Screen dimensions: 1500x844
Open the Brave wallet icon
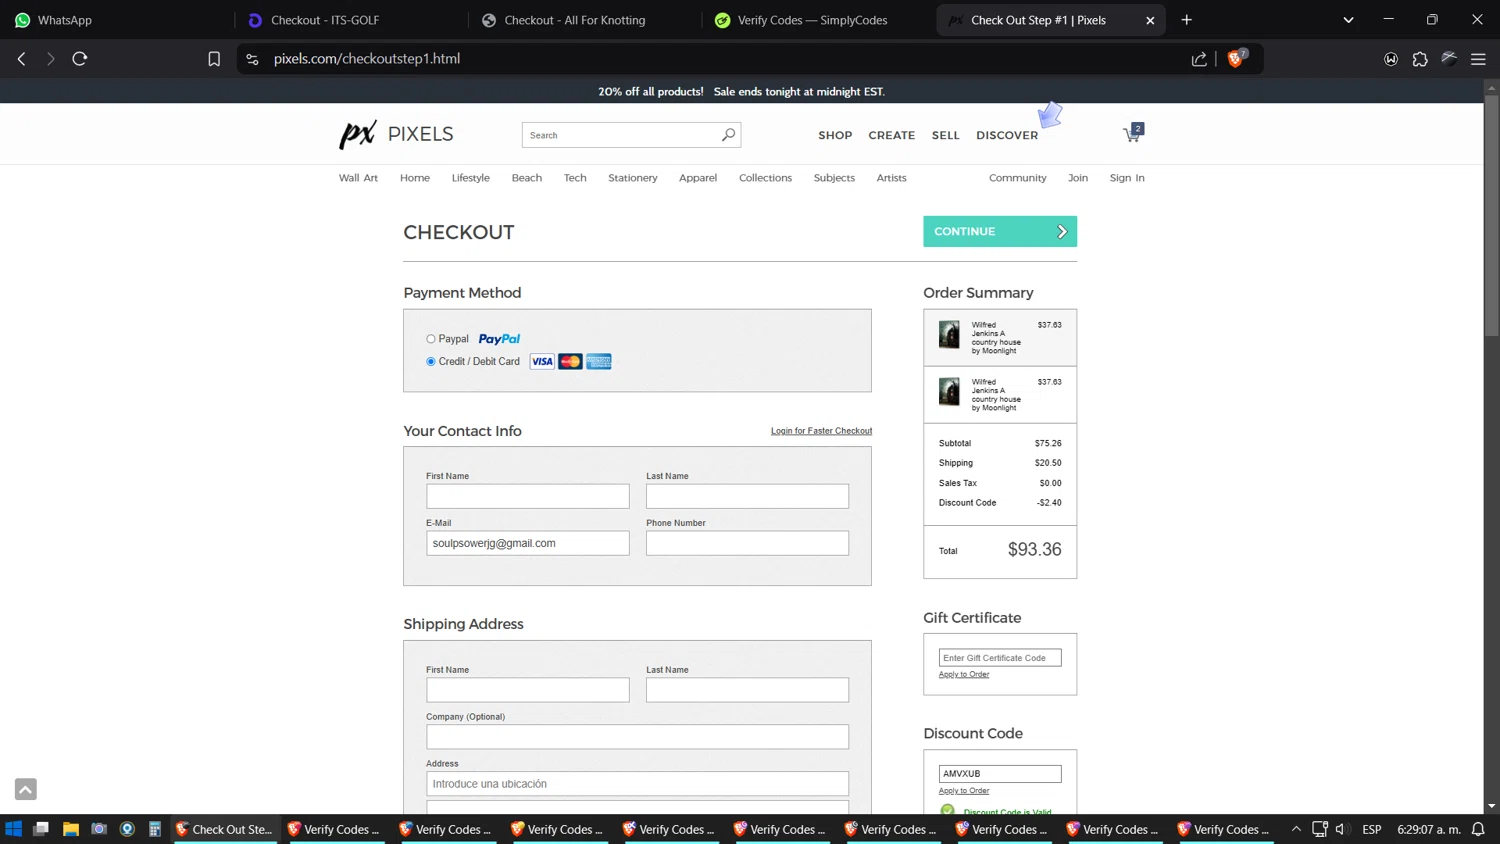tap(1391, 59)
